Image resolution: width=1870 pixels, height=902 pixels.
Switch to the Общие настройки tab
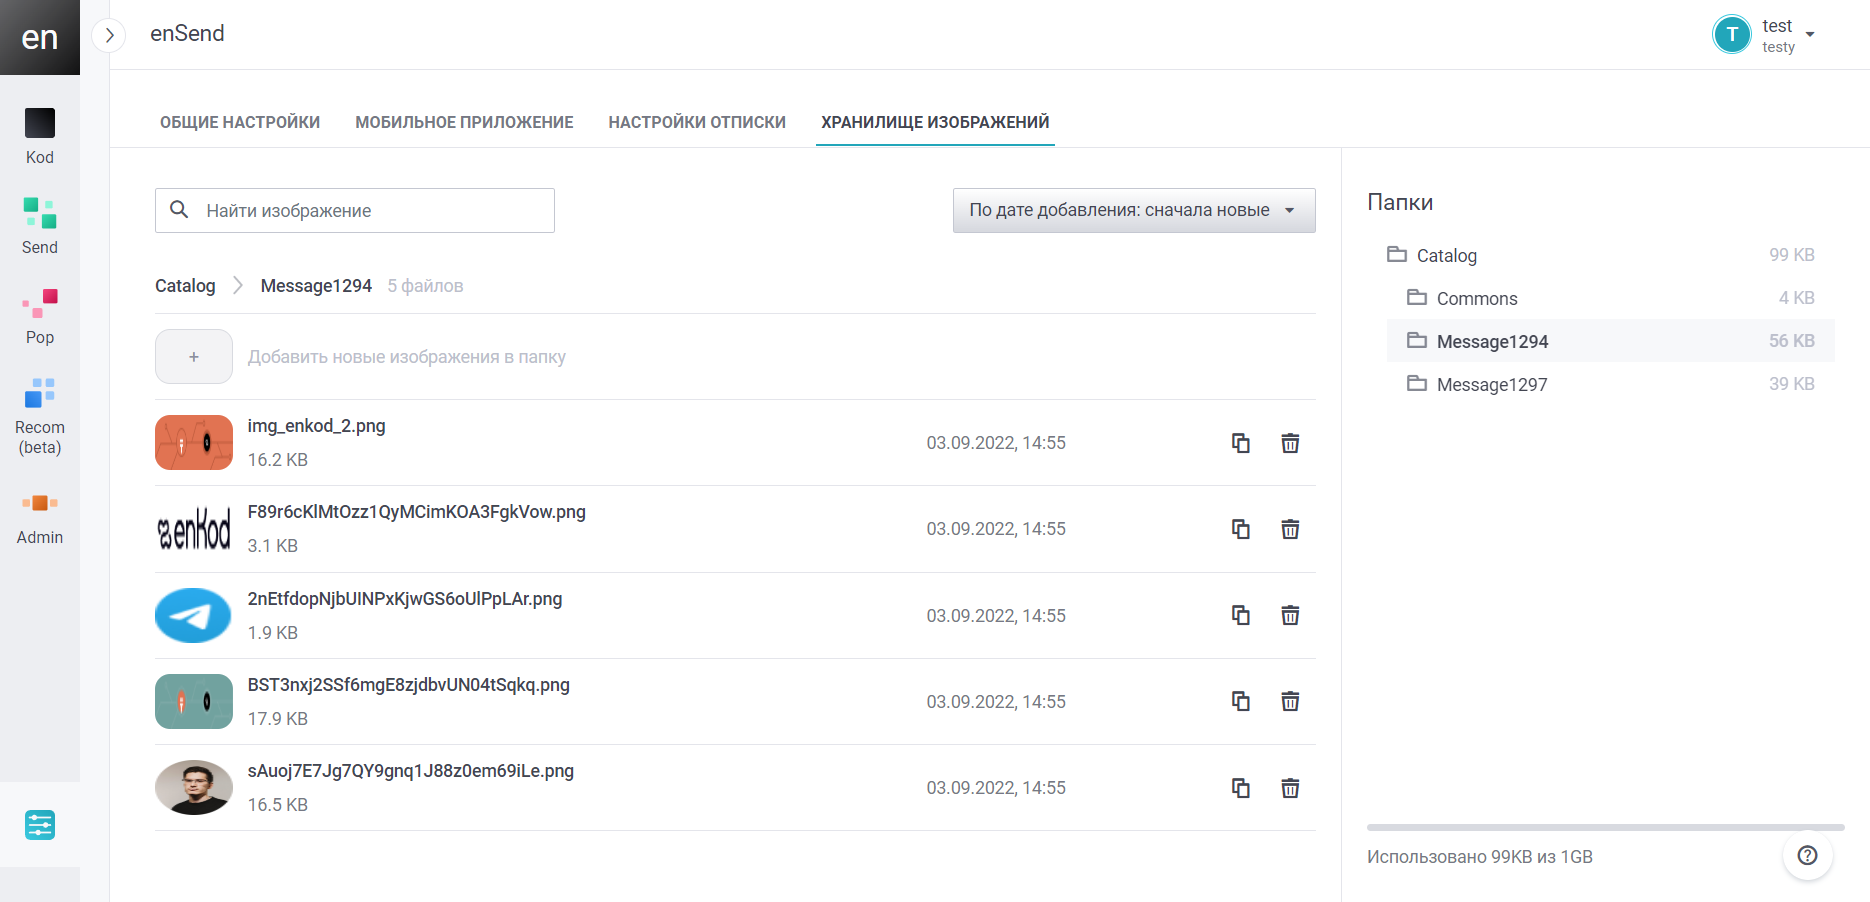240,122
